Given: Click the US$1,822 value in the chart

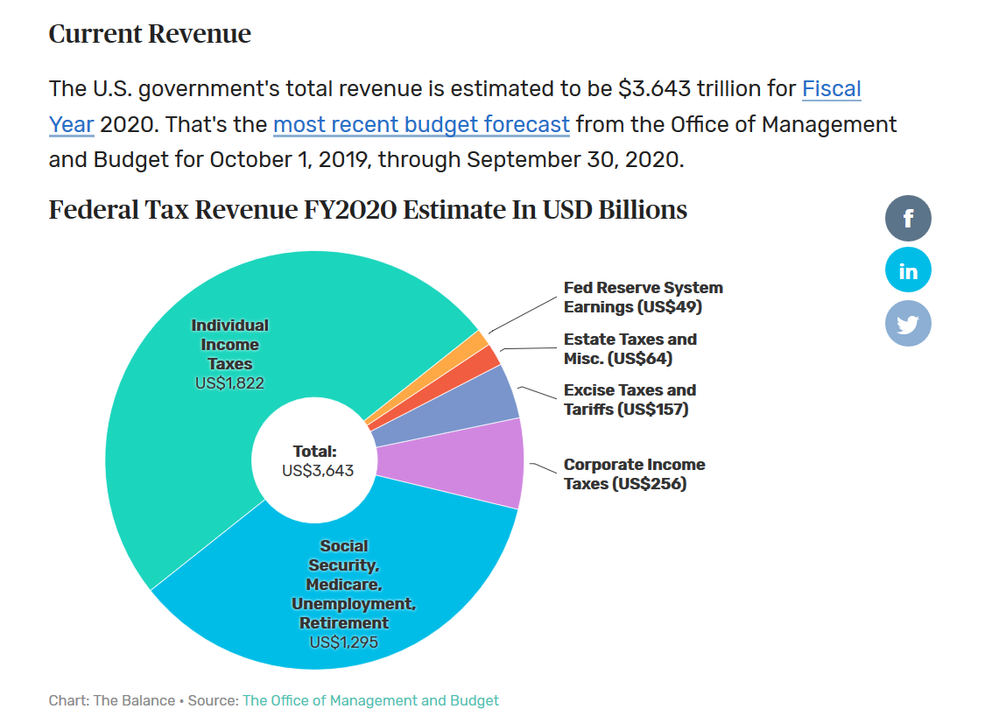Looking at the screenshot, I should pos(229,383).
